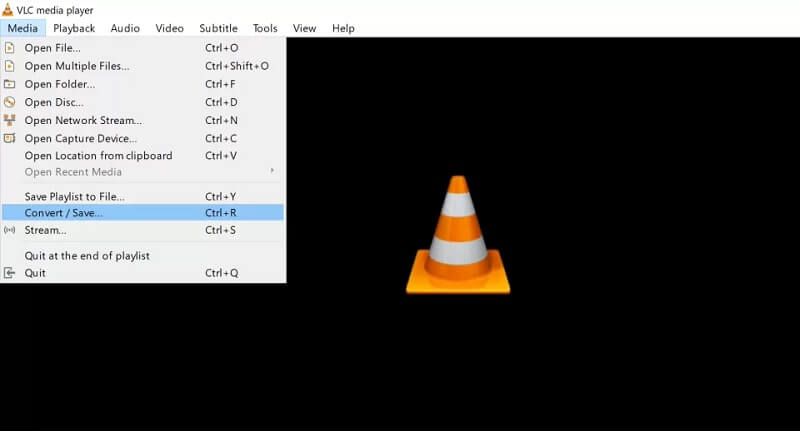Click the Open Disc icon

[9, 102]
